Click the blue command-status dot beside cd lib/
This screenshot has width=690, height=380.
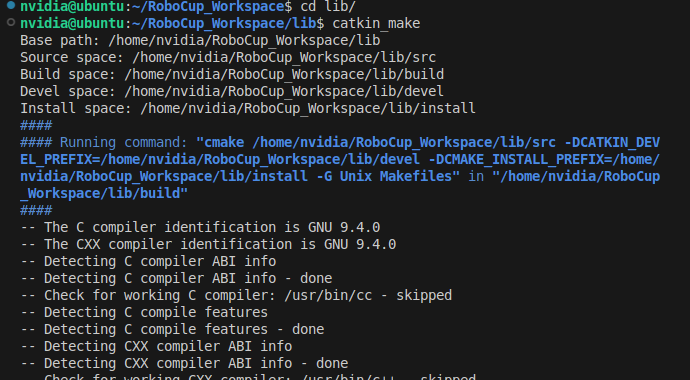pyautogui.click(x=11, y=5)
